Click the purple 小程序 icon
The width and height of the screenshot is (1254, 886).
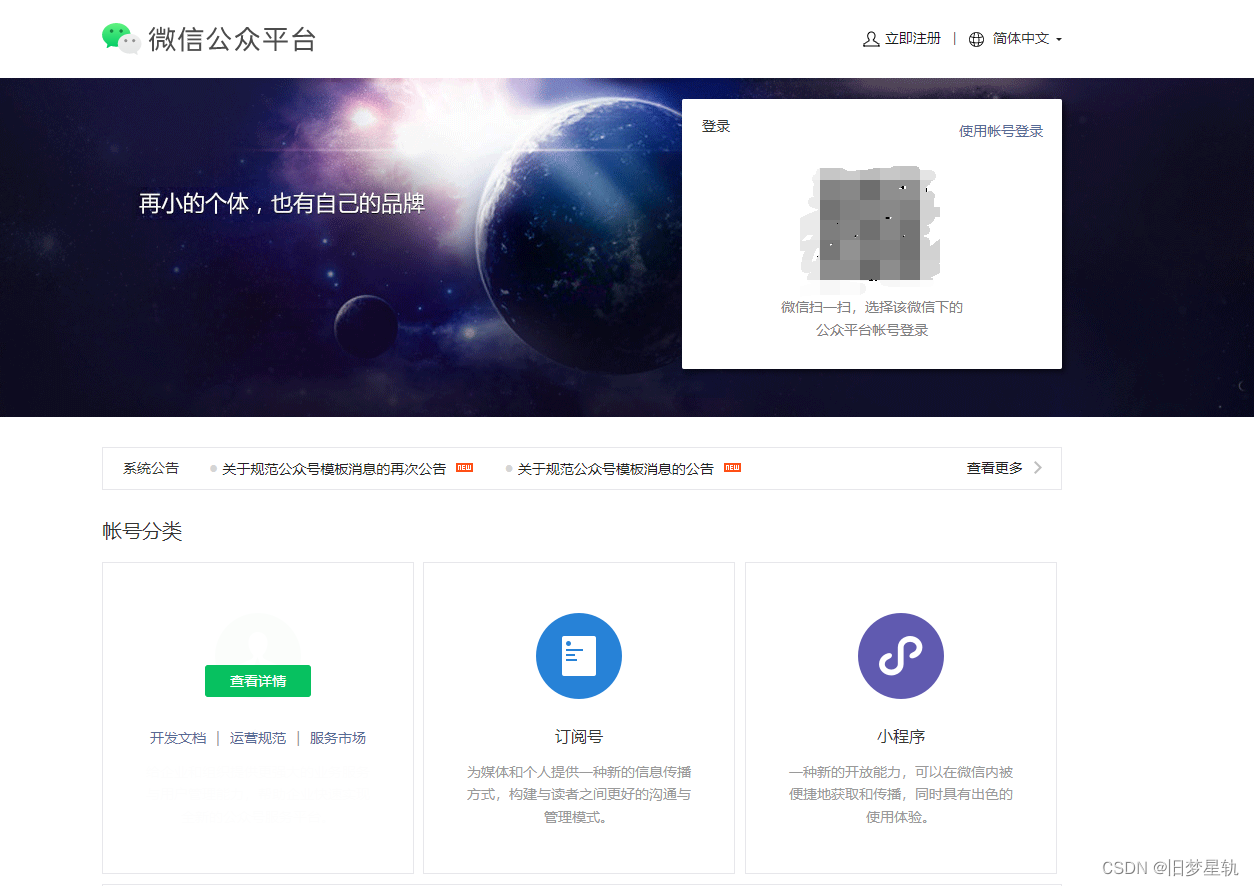point(901,656)
